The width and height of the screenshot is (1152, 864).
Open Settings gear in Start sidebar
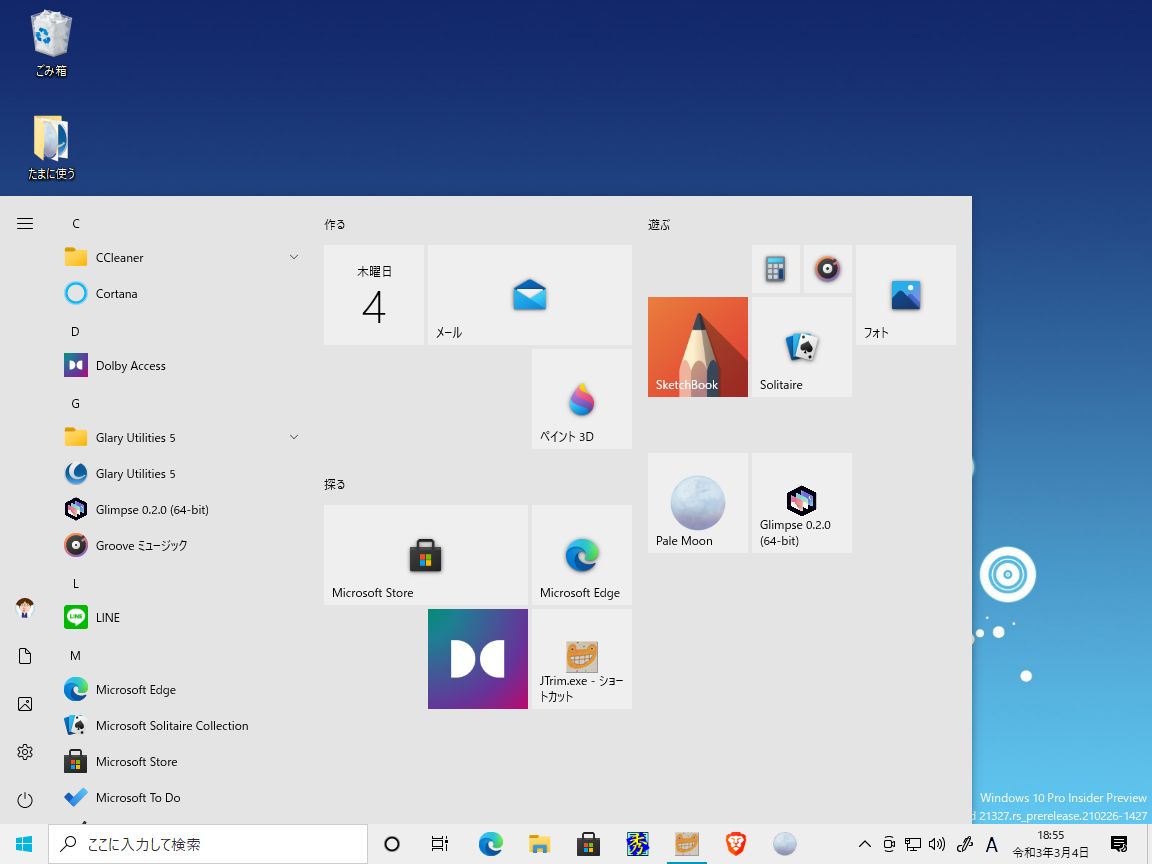click(25, 752)
